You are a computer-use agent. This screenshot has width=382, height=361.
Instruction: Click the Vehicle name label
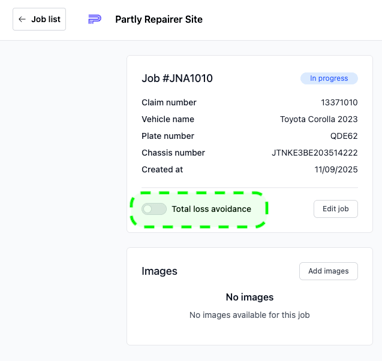168,119
